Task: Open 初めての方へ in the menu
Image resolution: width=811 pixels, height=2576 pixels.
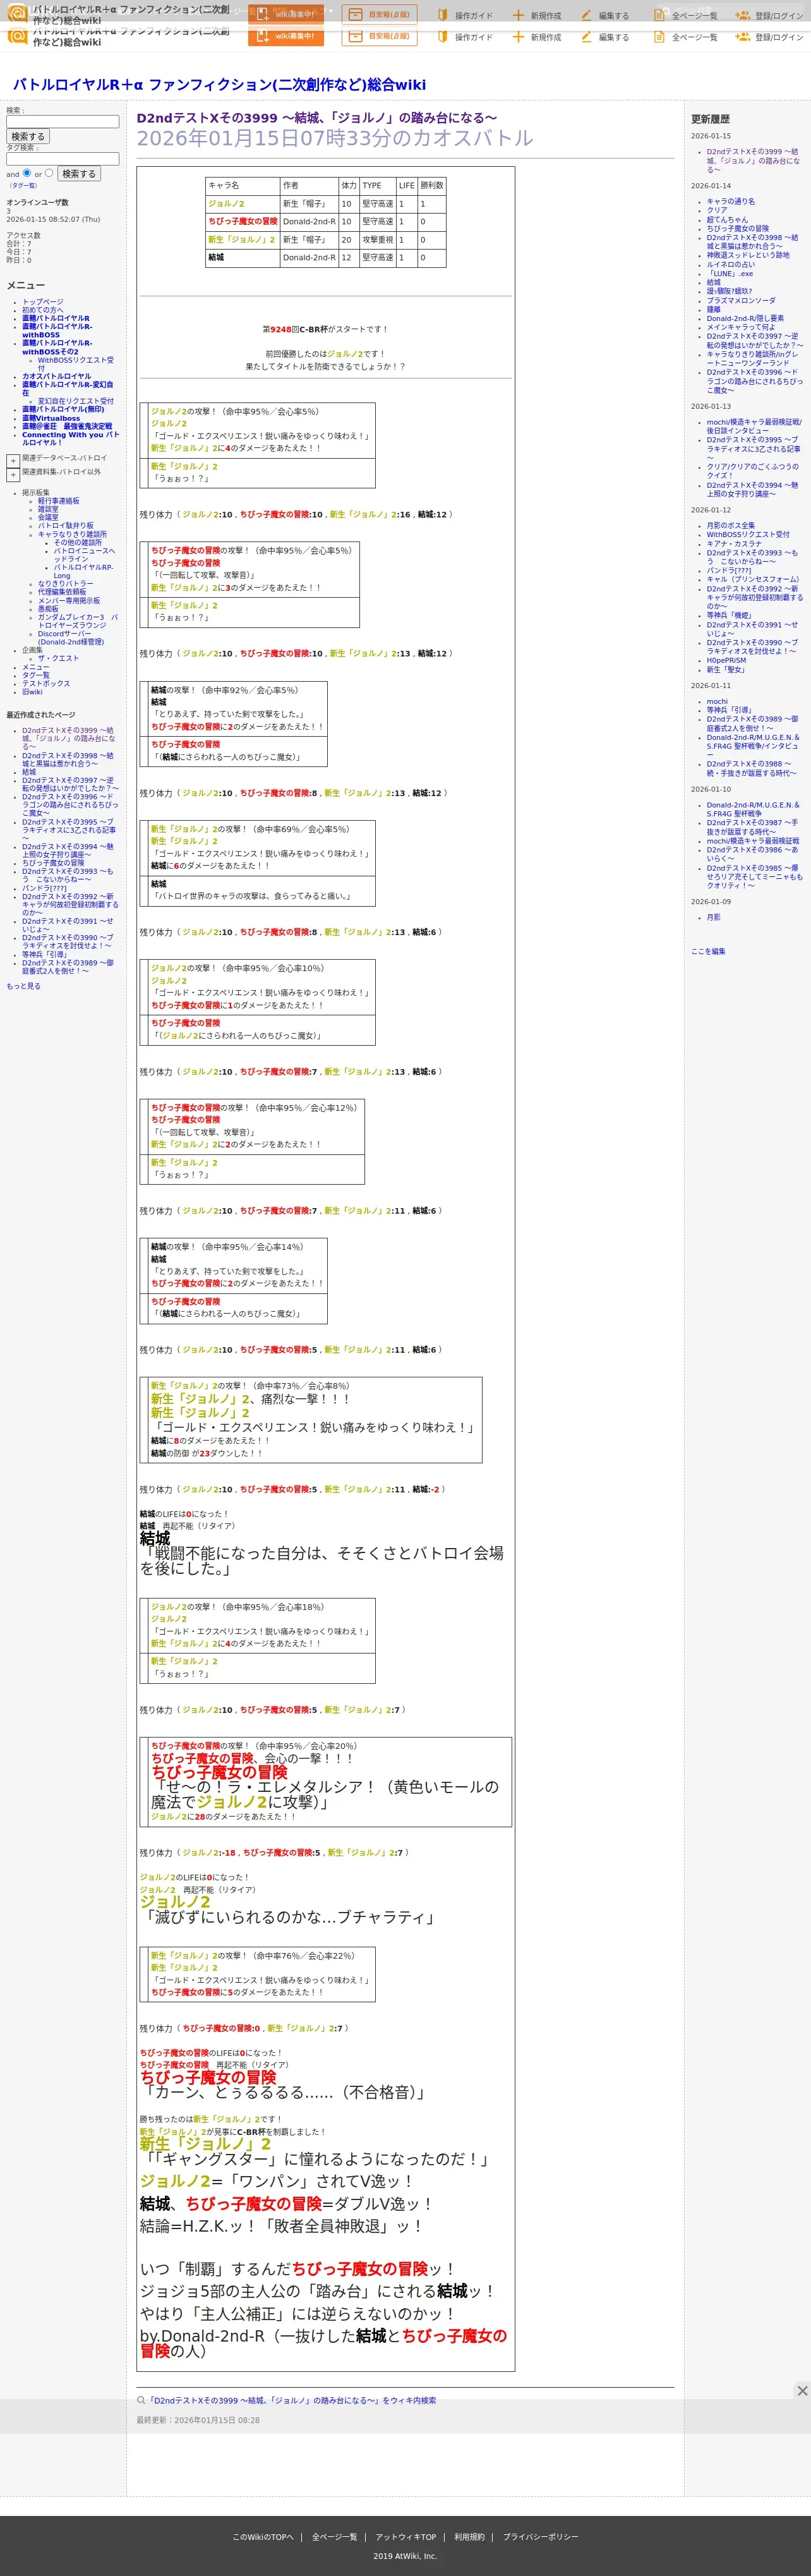Action: (x=43, y=310)
